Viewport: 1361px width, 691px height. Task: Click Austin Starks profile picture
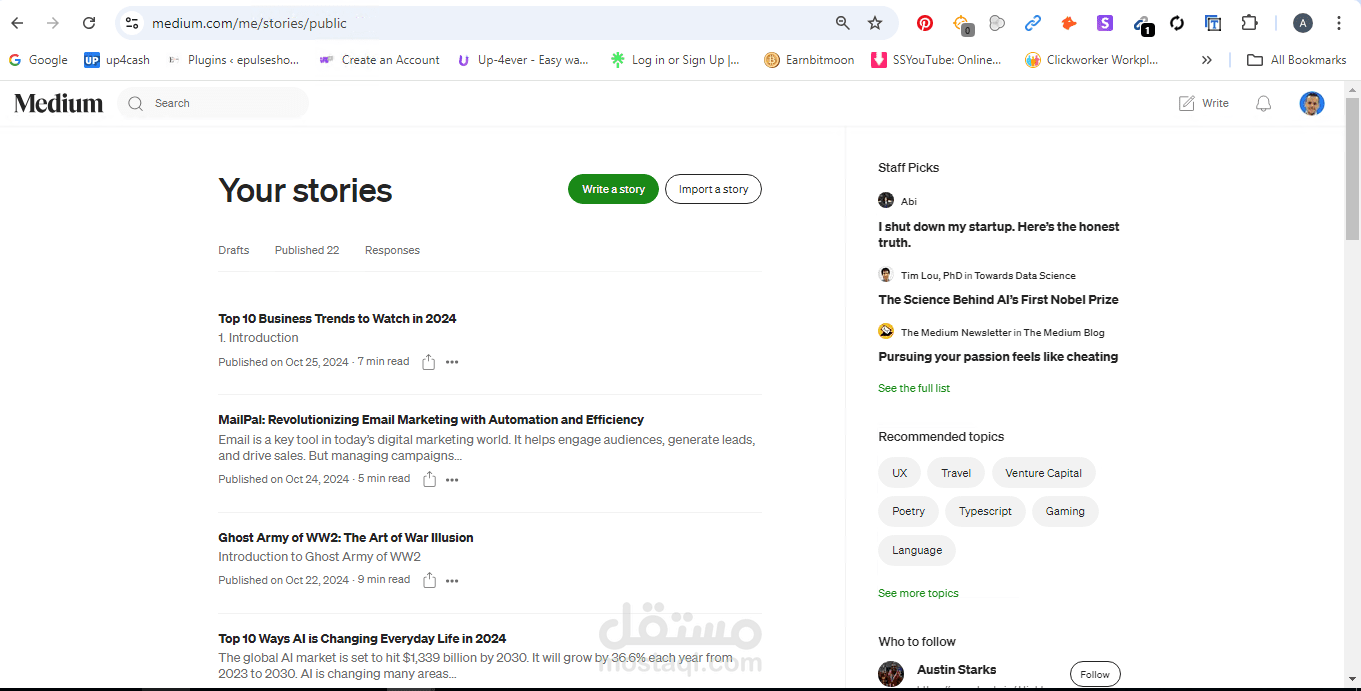[x=891, y=674]
